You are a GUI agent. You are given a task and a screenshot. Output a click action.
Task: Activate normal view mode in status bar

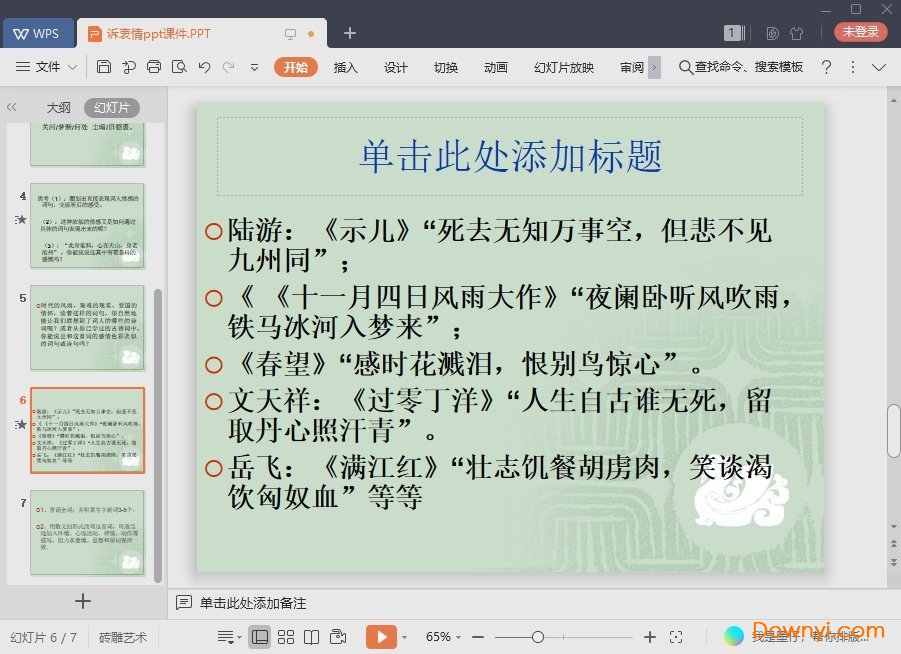pyautogui.click(x=260, y=637)
